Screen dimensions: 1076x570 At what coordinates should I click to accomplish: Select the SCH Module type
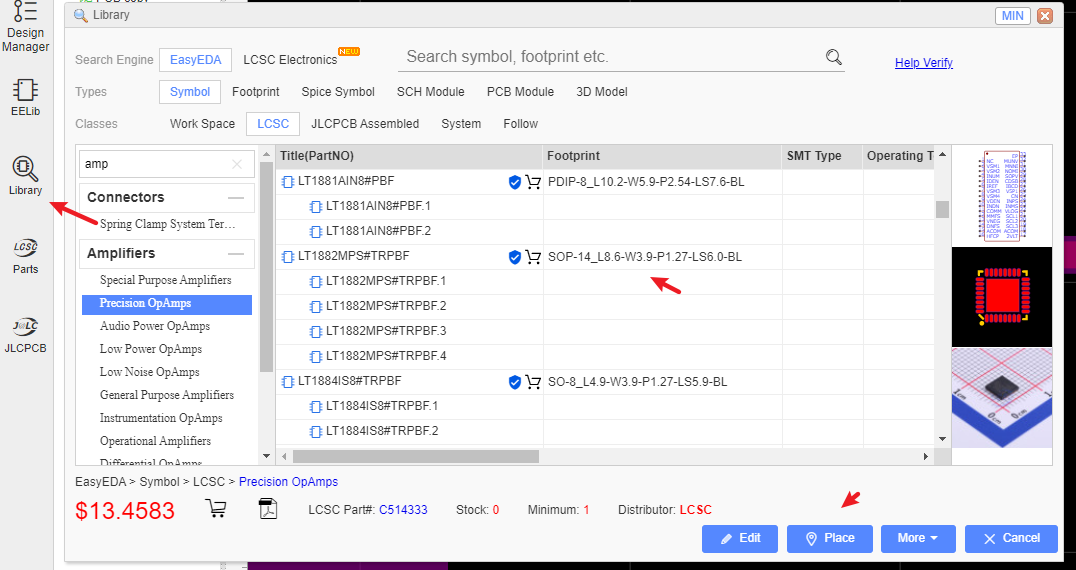click(x=430, y=92)
